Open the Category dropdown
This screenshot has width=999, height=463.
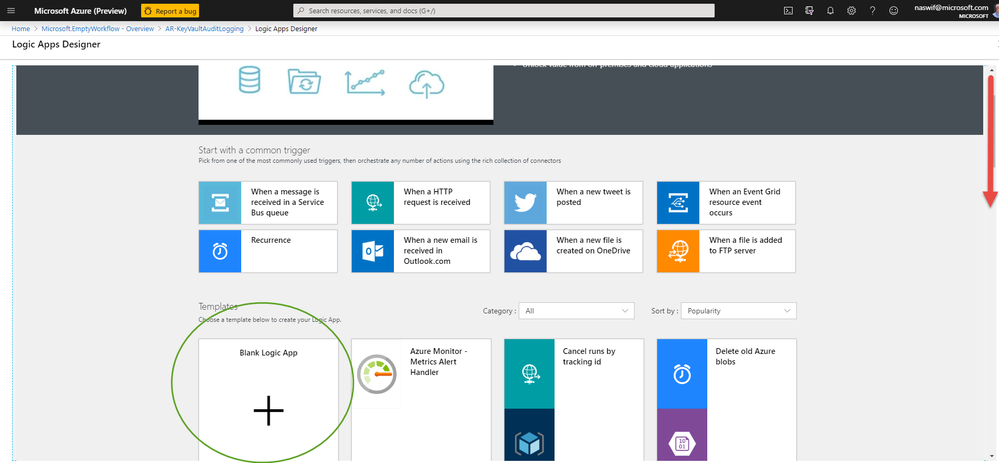tap(577, 311)
